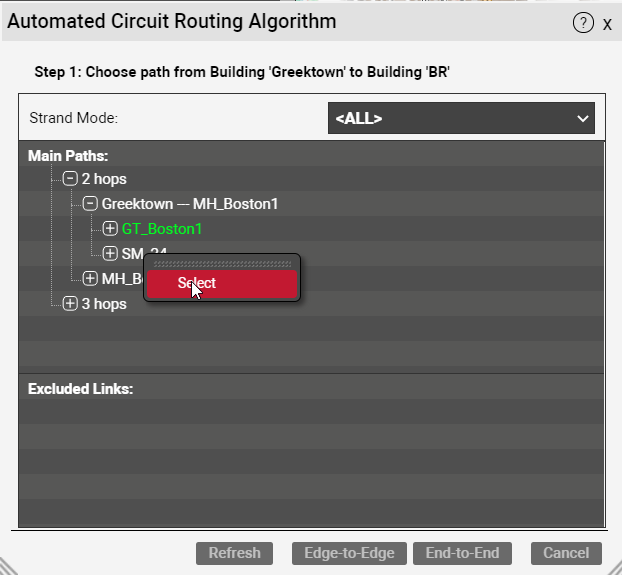Expand the SM_24 node plus icon
Screen dimensions: 622x575
tap(110, 254)
